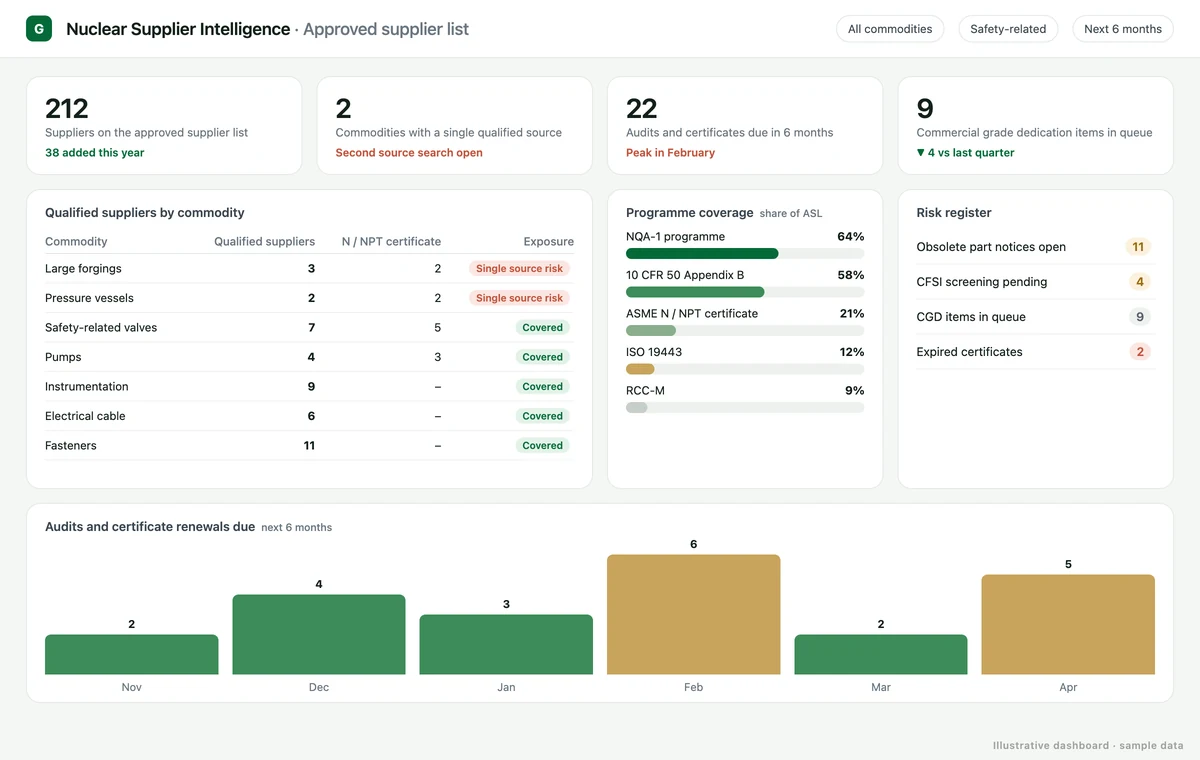This screenshot has width=1200, height=760.
Task: Click the 38 added this year note
Action: [x=95, y=153]
